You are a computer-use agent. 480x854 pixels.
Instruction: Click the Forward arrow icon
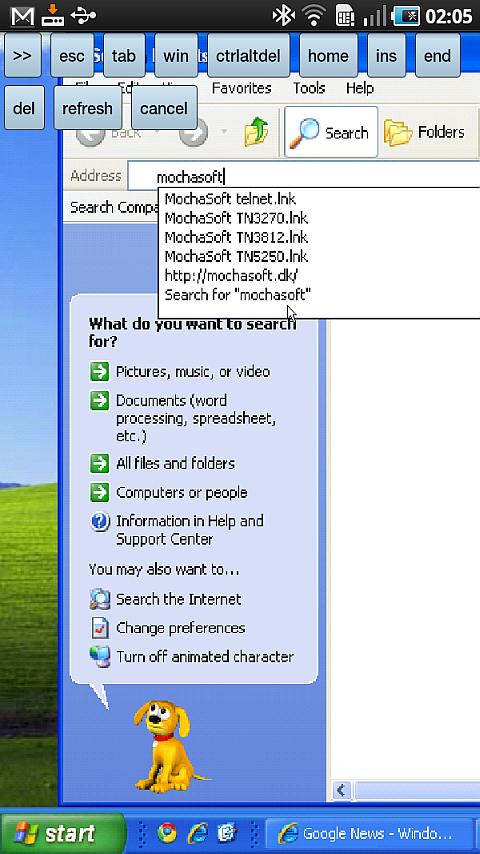tap(193, 133)
